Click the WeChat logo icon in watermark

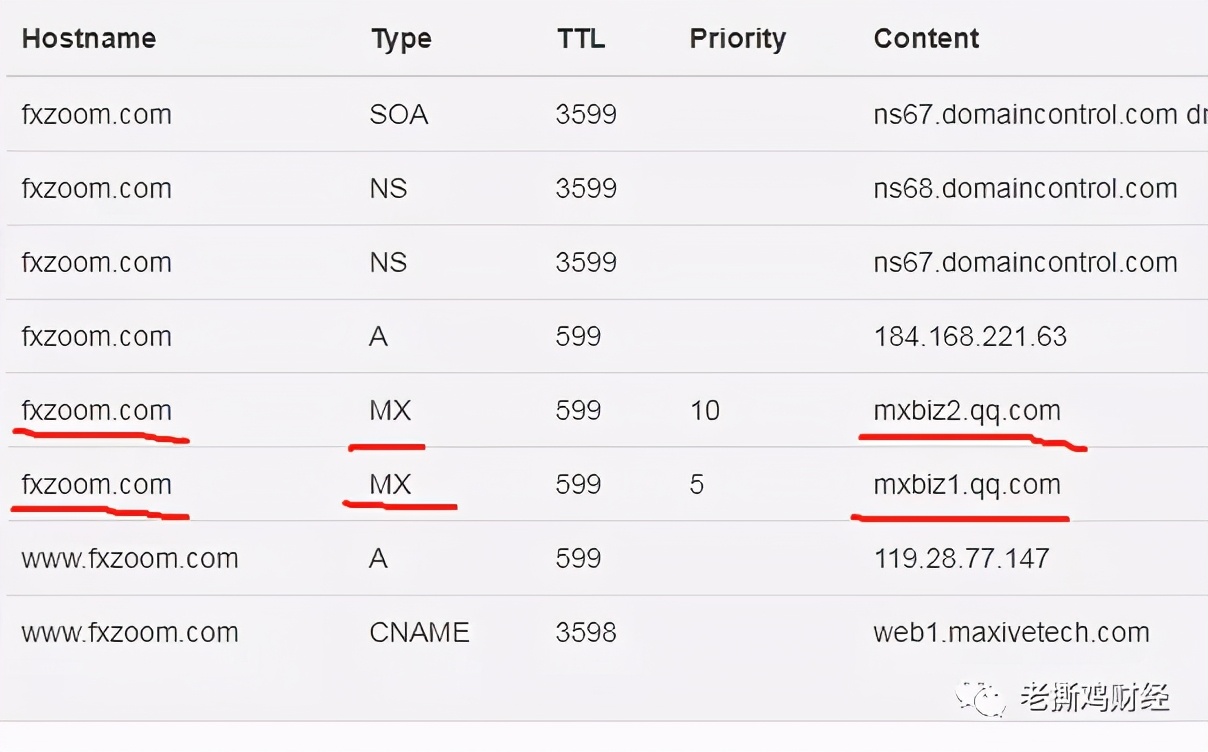(980, 697)
